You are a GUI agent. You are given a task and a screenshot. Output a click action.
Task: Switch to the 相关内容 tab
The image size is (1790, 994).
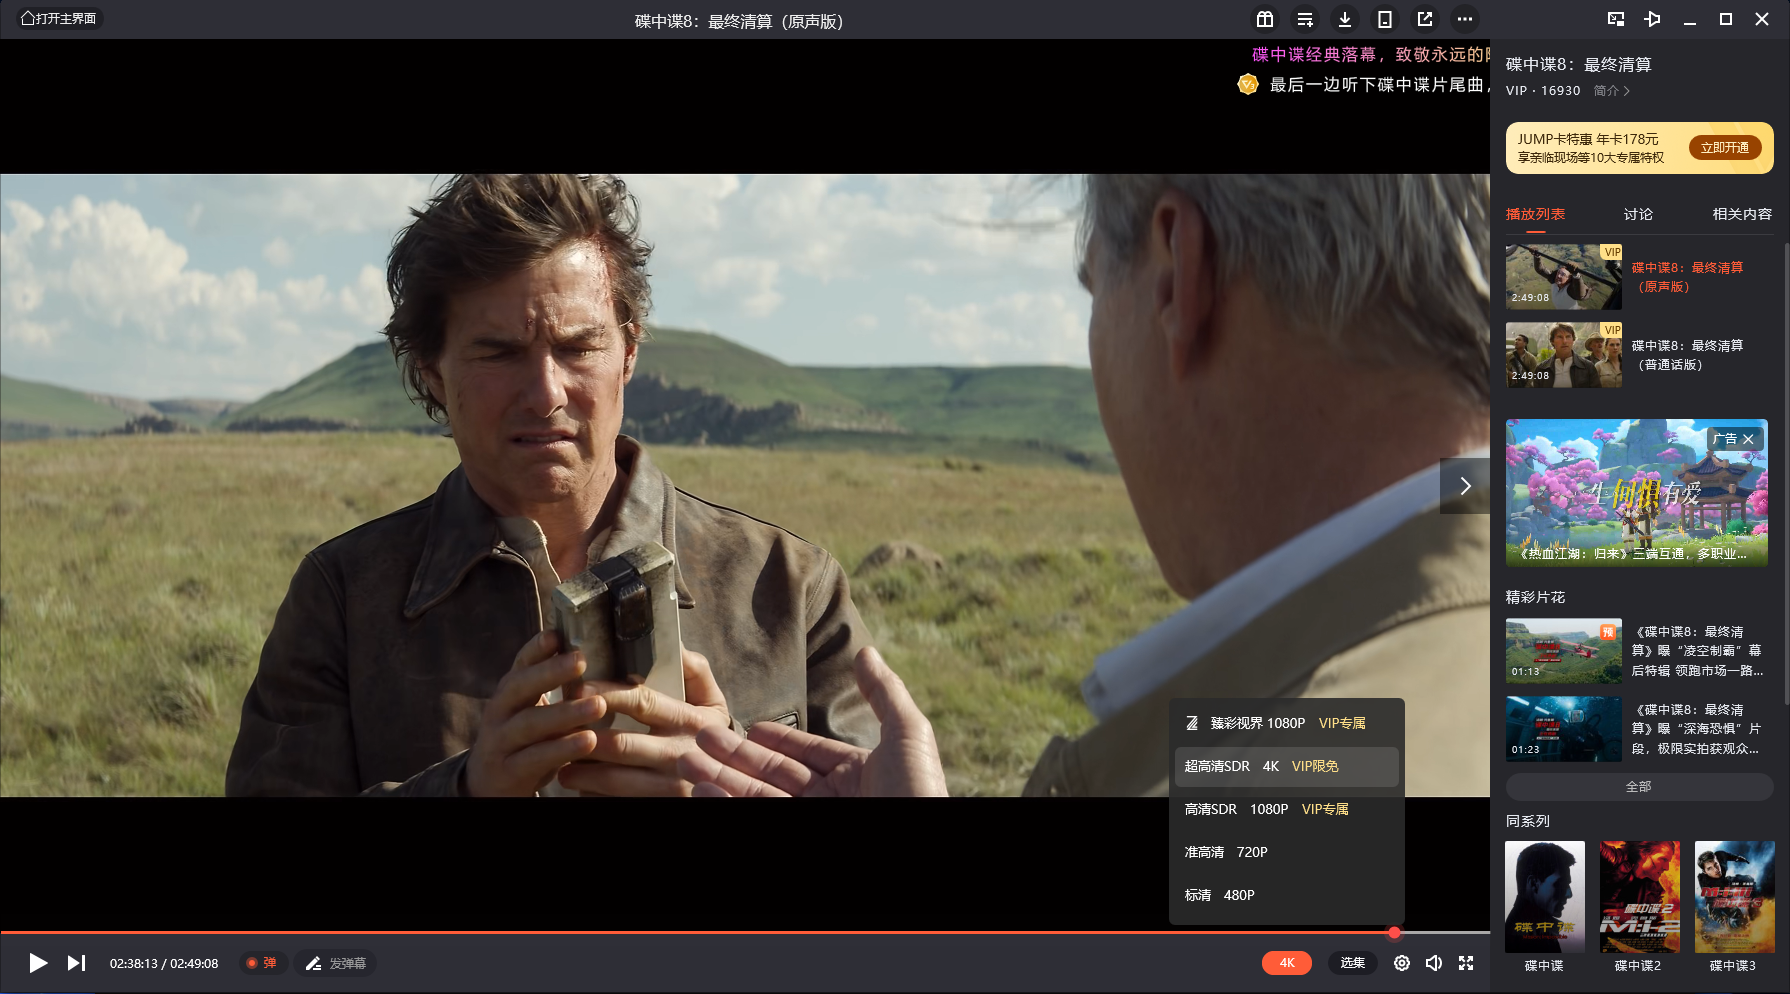[1742, 214]
